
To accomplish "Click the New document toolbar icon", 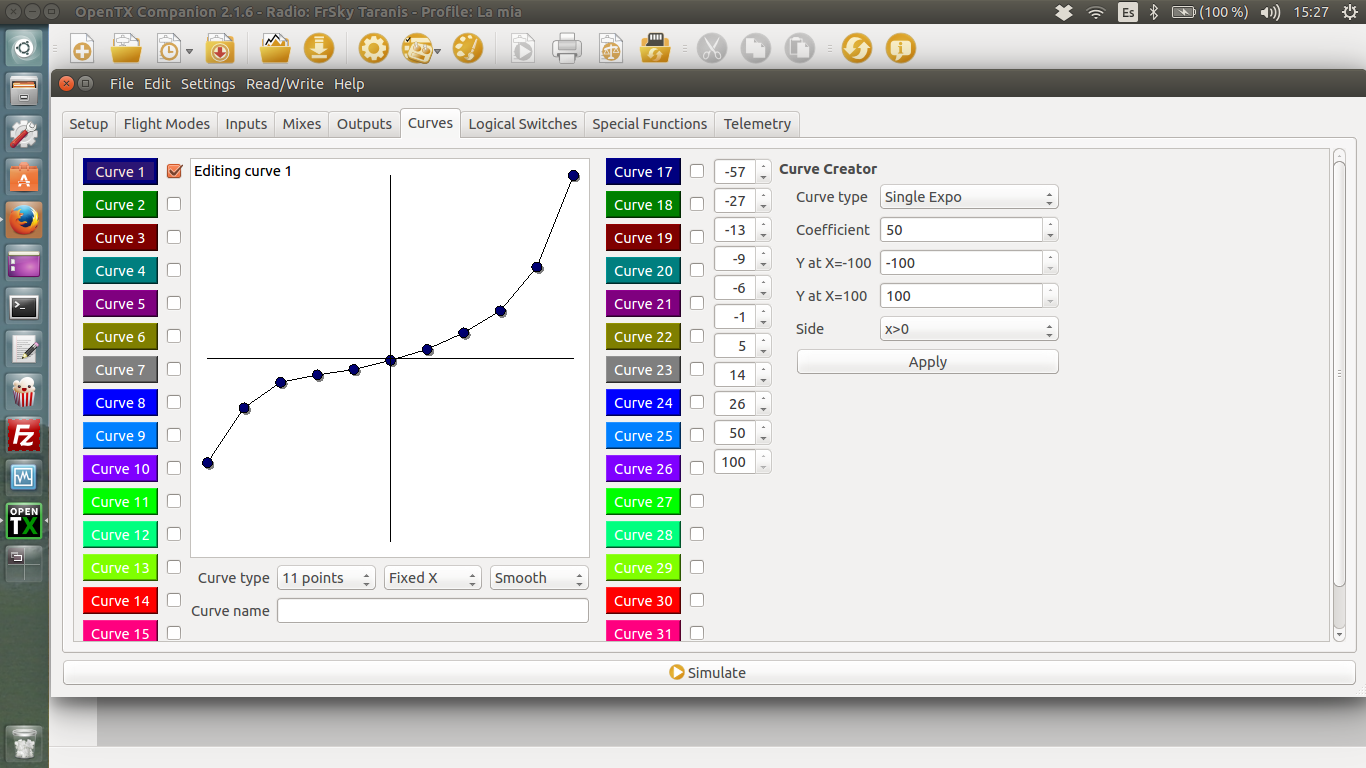I will pos(82,48).
